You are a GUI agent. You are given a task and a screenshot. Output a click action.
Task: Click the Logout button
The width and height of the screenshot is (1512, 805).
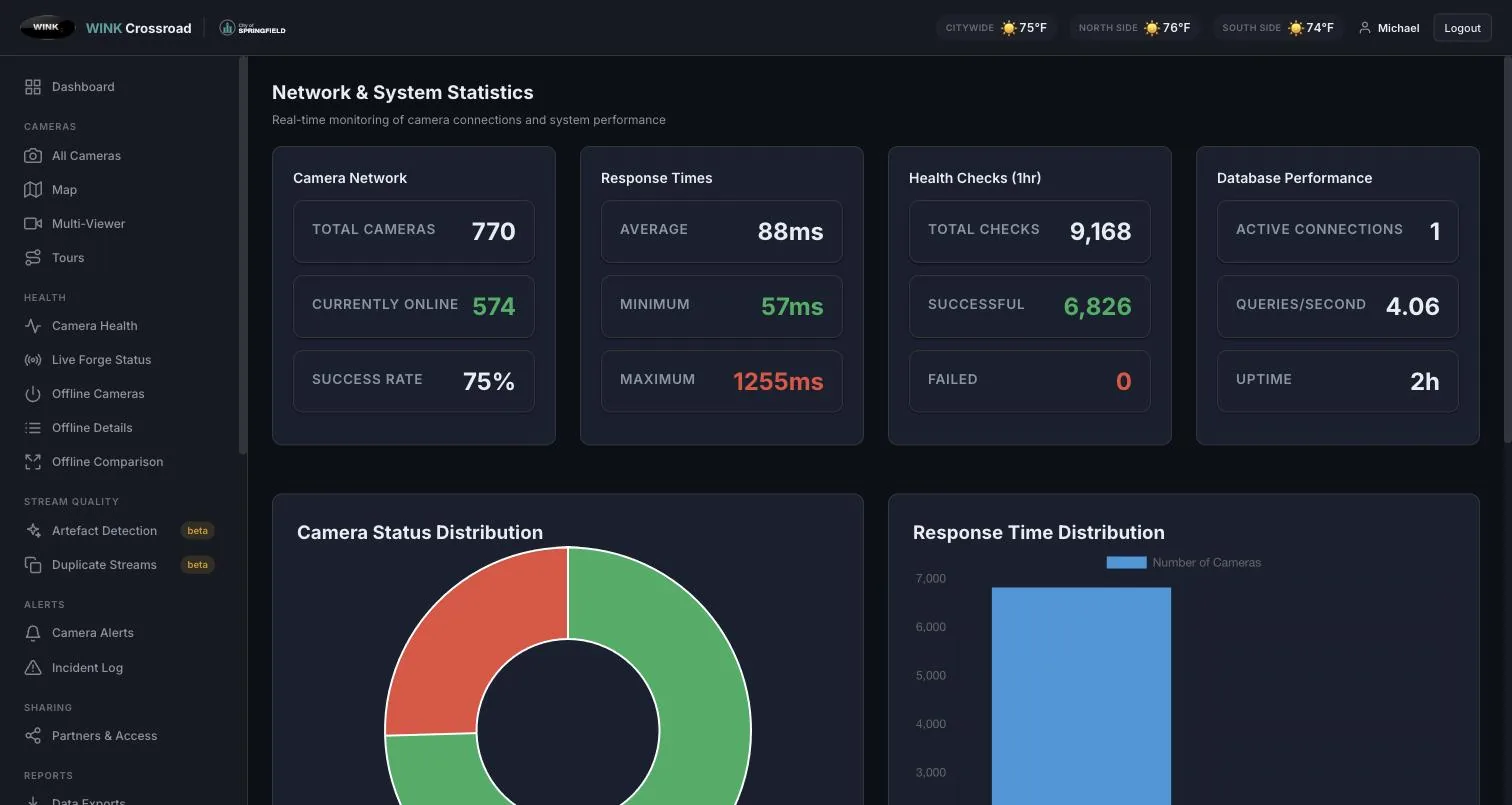(1462, 28)
